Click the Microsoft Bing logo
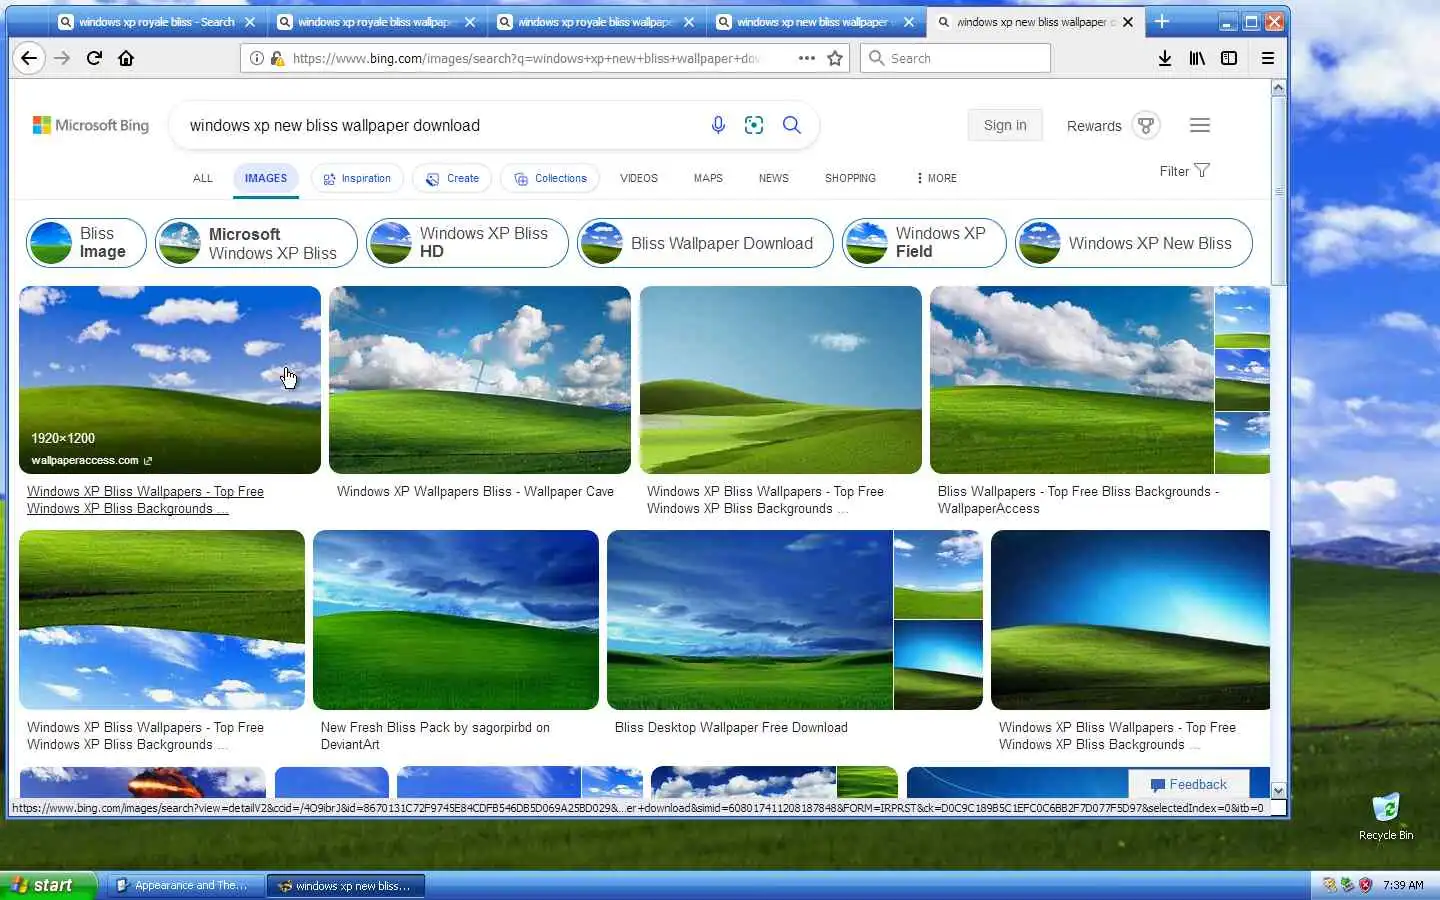 (x=91, y=125)
